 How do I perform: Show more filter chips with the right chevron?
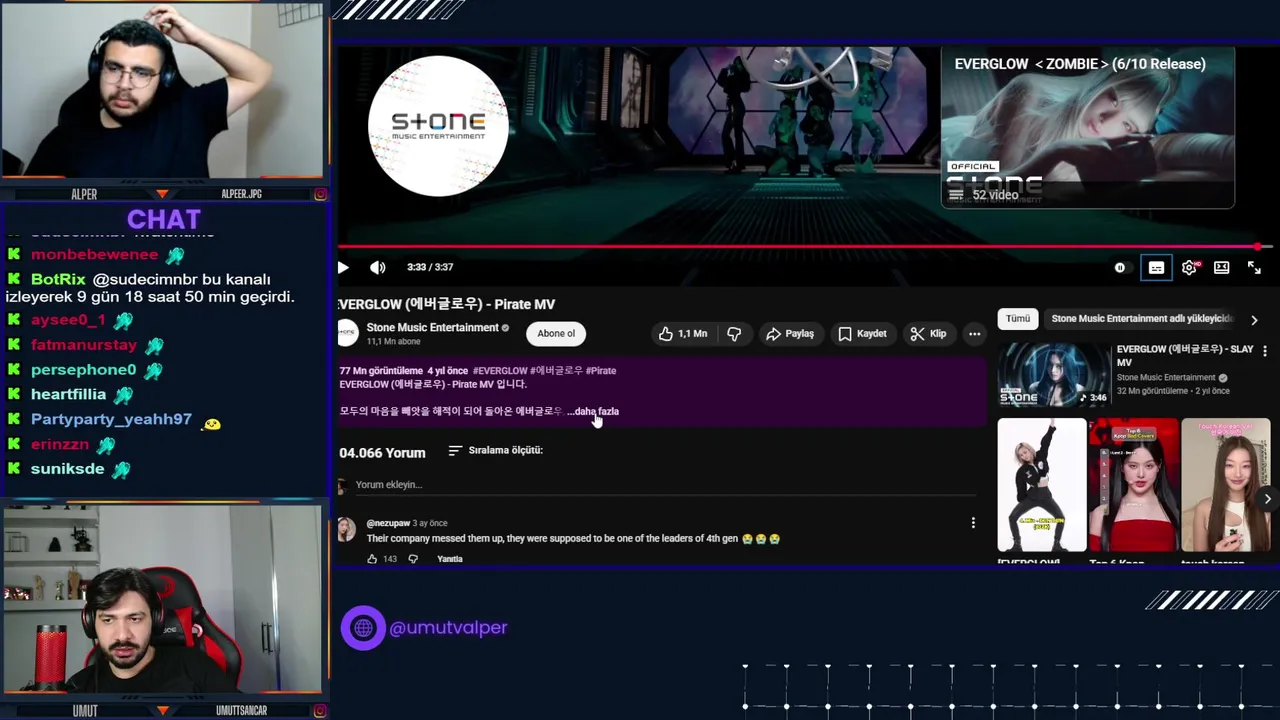(x=1254, y=320)
